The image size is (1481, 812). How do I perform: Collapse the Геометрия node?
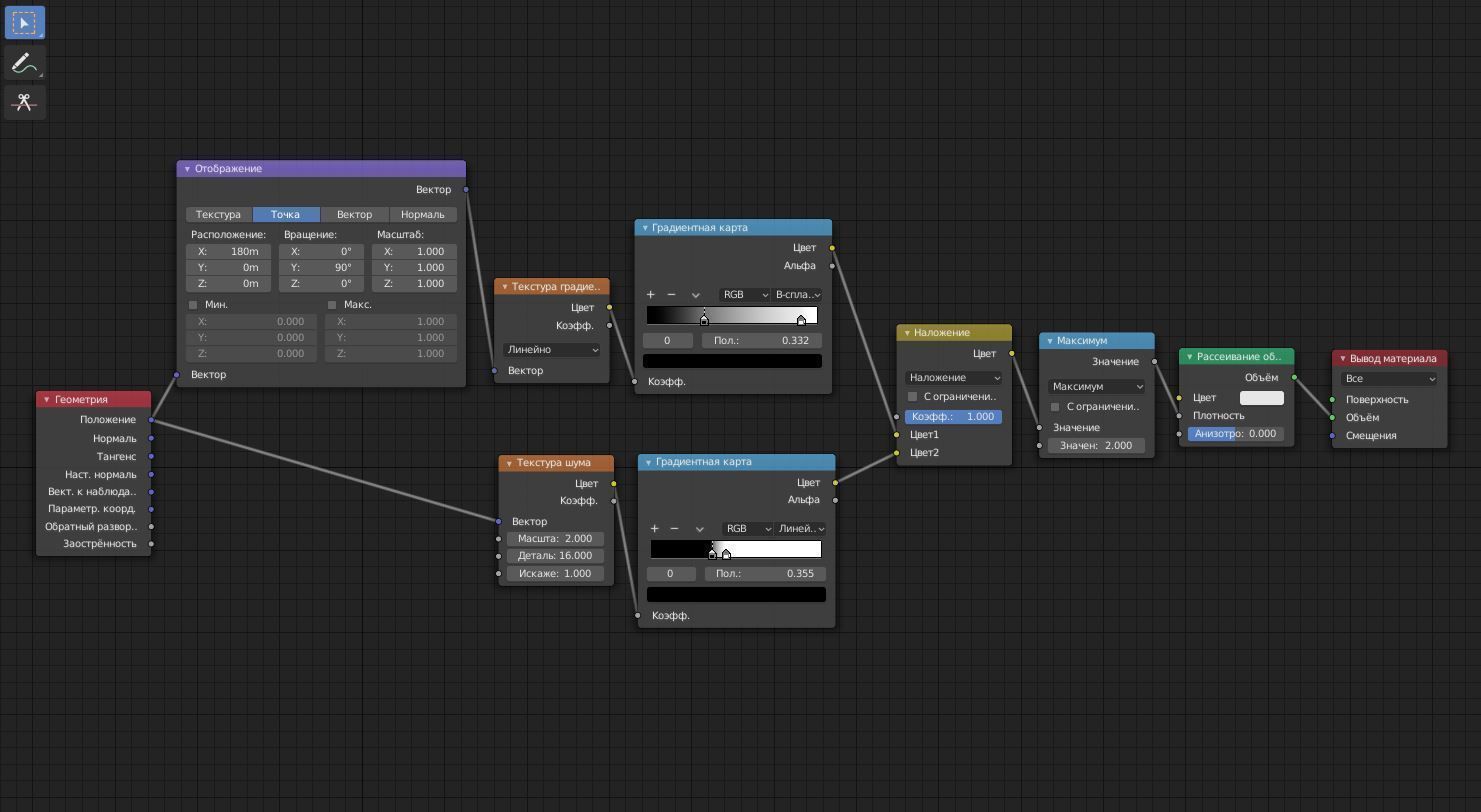point(46,399)
